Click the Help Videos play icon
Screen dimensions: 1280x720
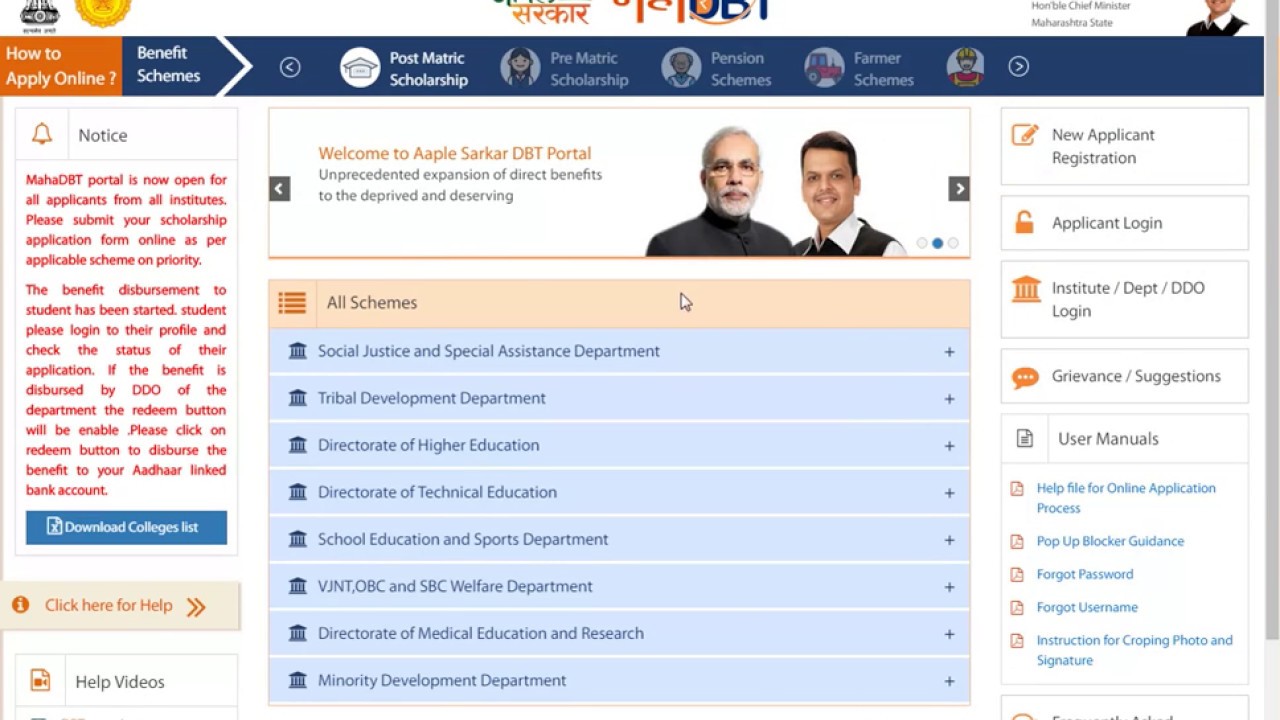click(x=40, y=680)
